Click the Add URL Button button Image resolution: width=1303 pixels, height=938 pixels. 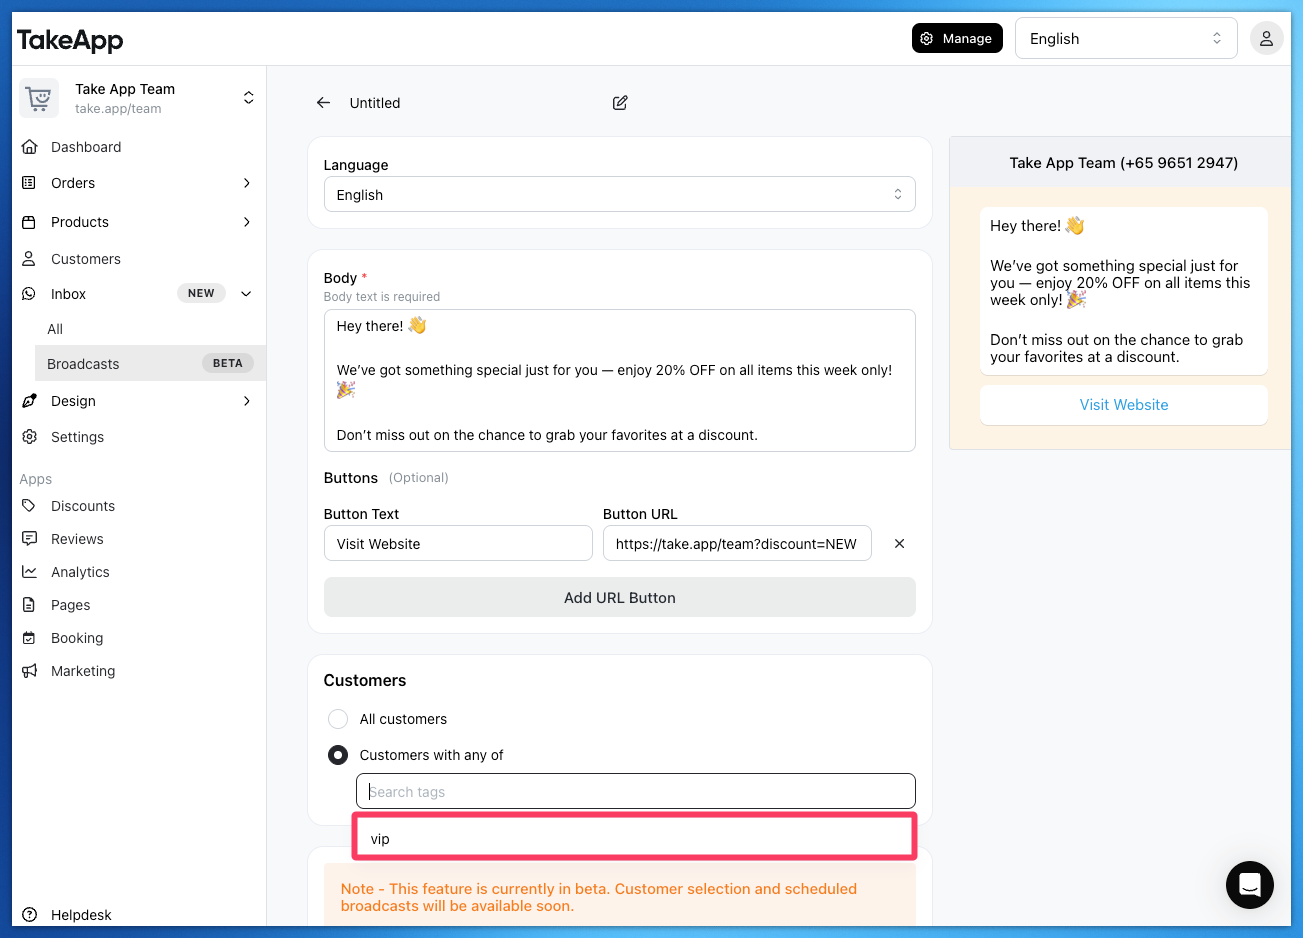point(620,598)
